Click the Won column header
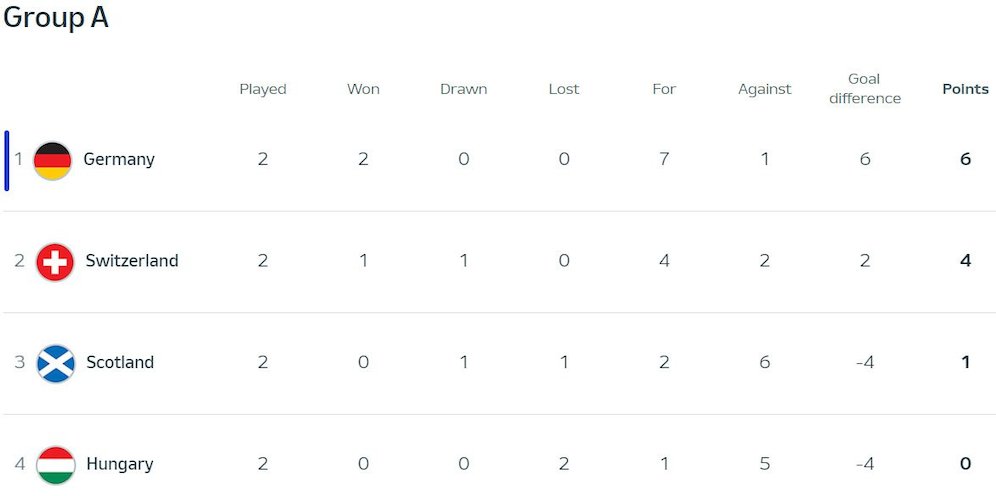 [363, 89]
